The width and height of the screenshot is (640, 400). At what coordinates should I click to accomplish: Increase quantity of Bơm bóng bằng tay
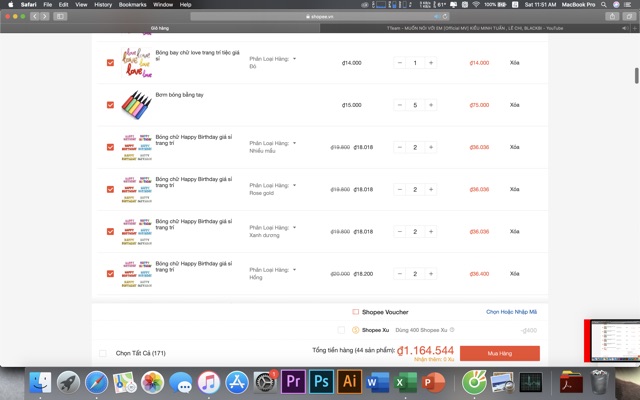tap(431, 105)
